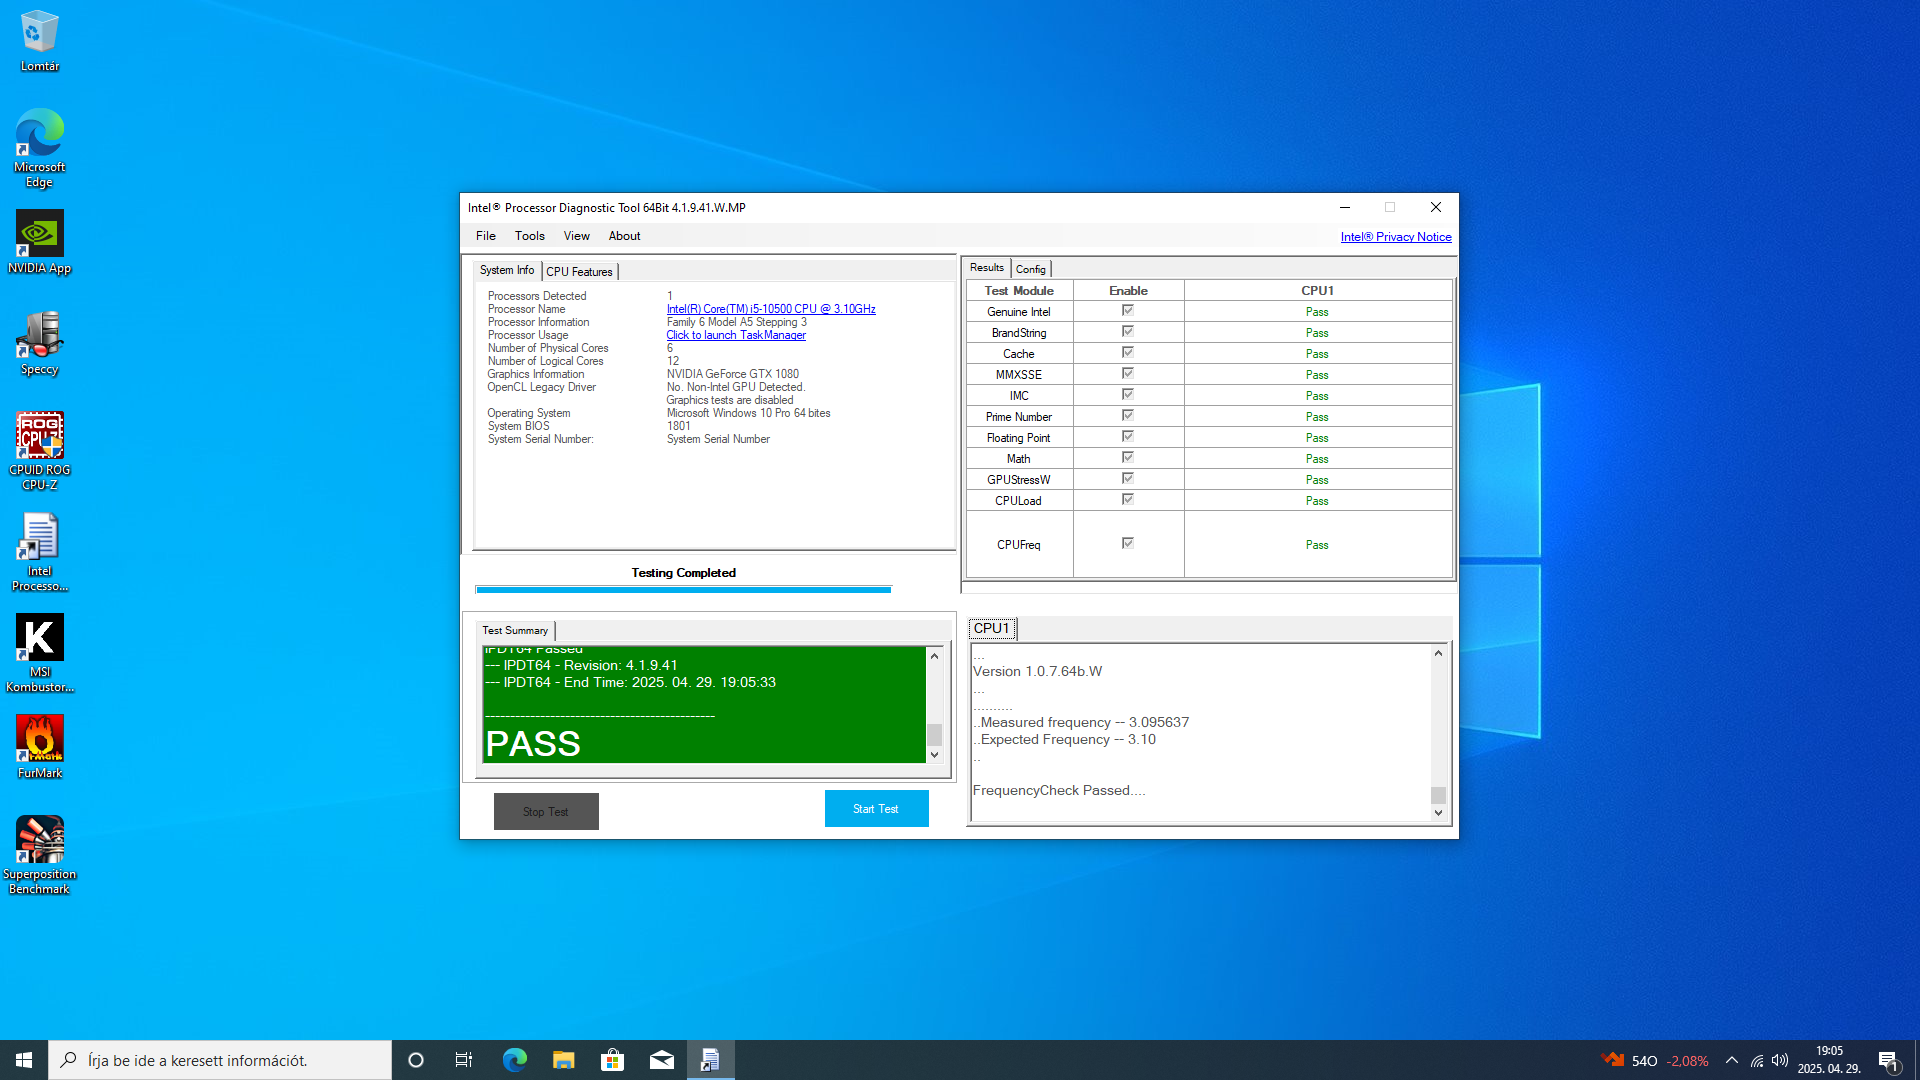Open the Speccy desktop shortcut
1920x1080 pixels.
tap(40, 343)
